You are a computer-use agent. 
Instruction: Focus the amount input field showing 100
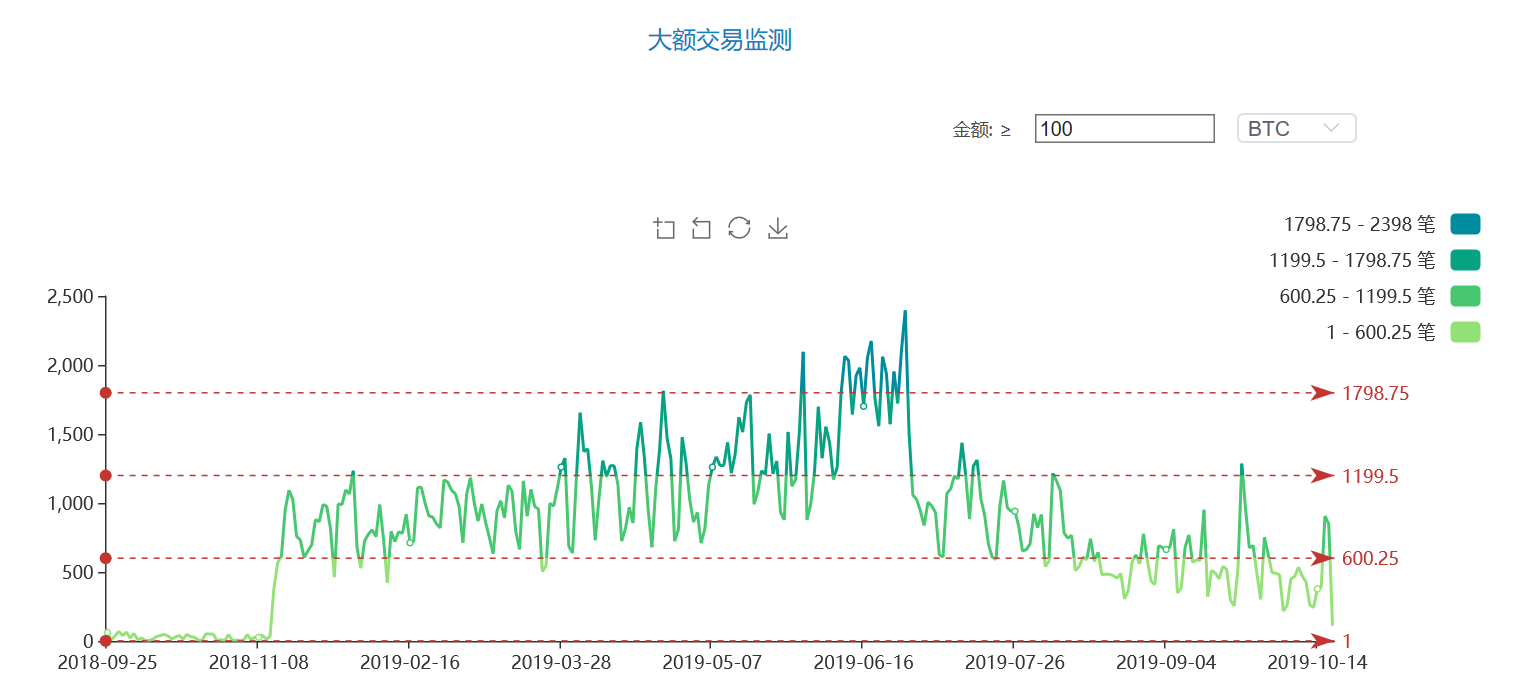point(1124,128)
